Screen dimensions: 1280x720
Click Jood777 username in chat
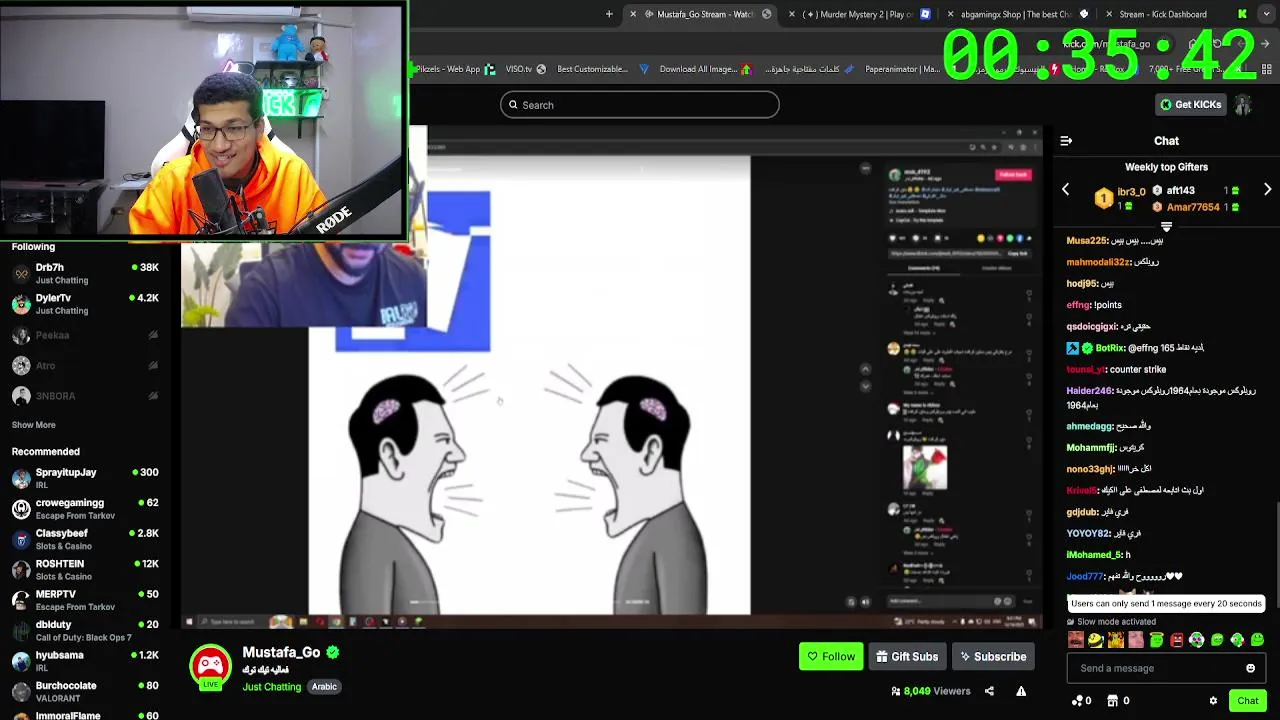[x=1085, y=577]
